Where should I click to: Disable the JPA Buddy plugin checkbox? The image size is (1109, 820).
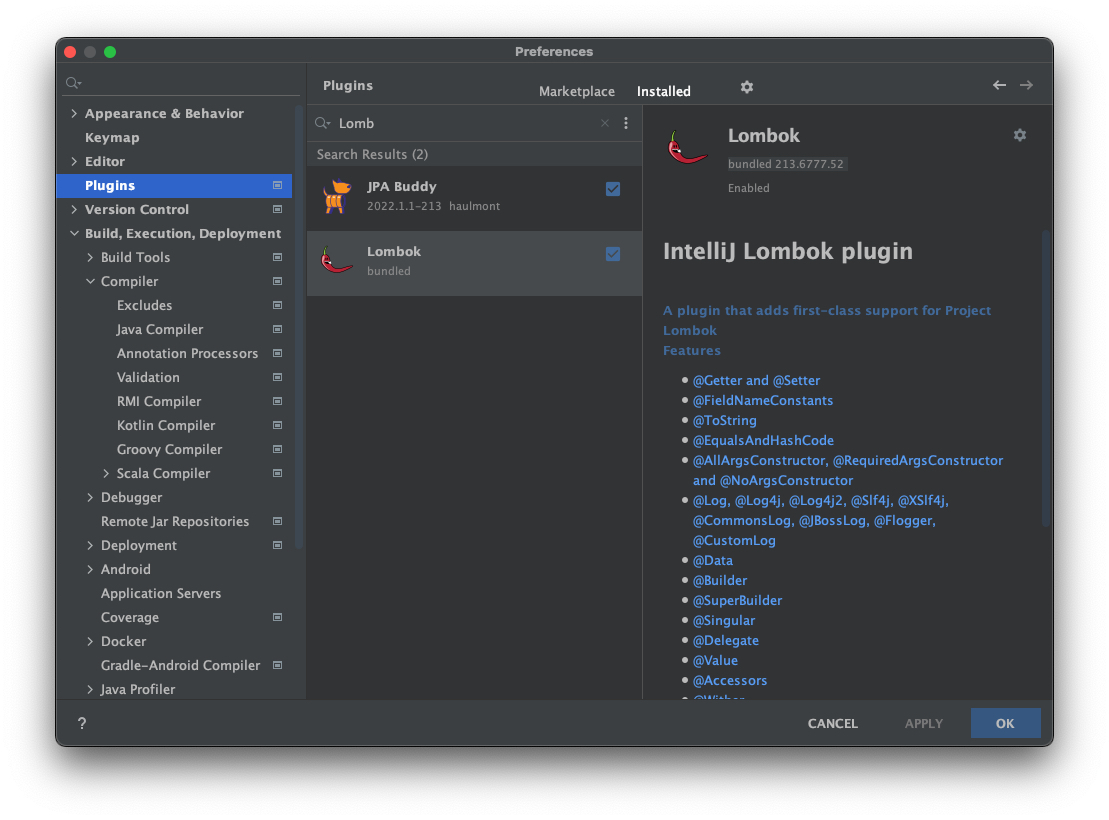[612, 189]
